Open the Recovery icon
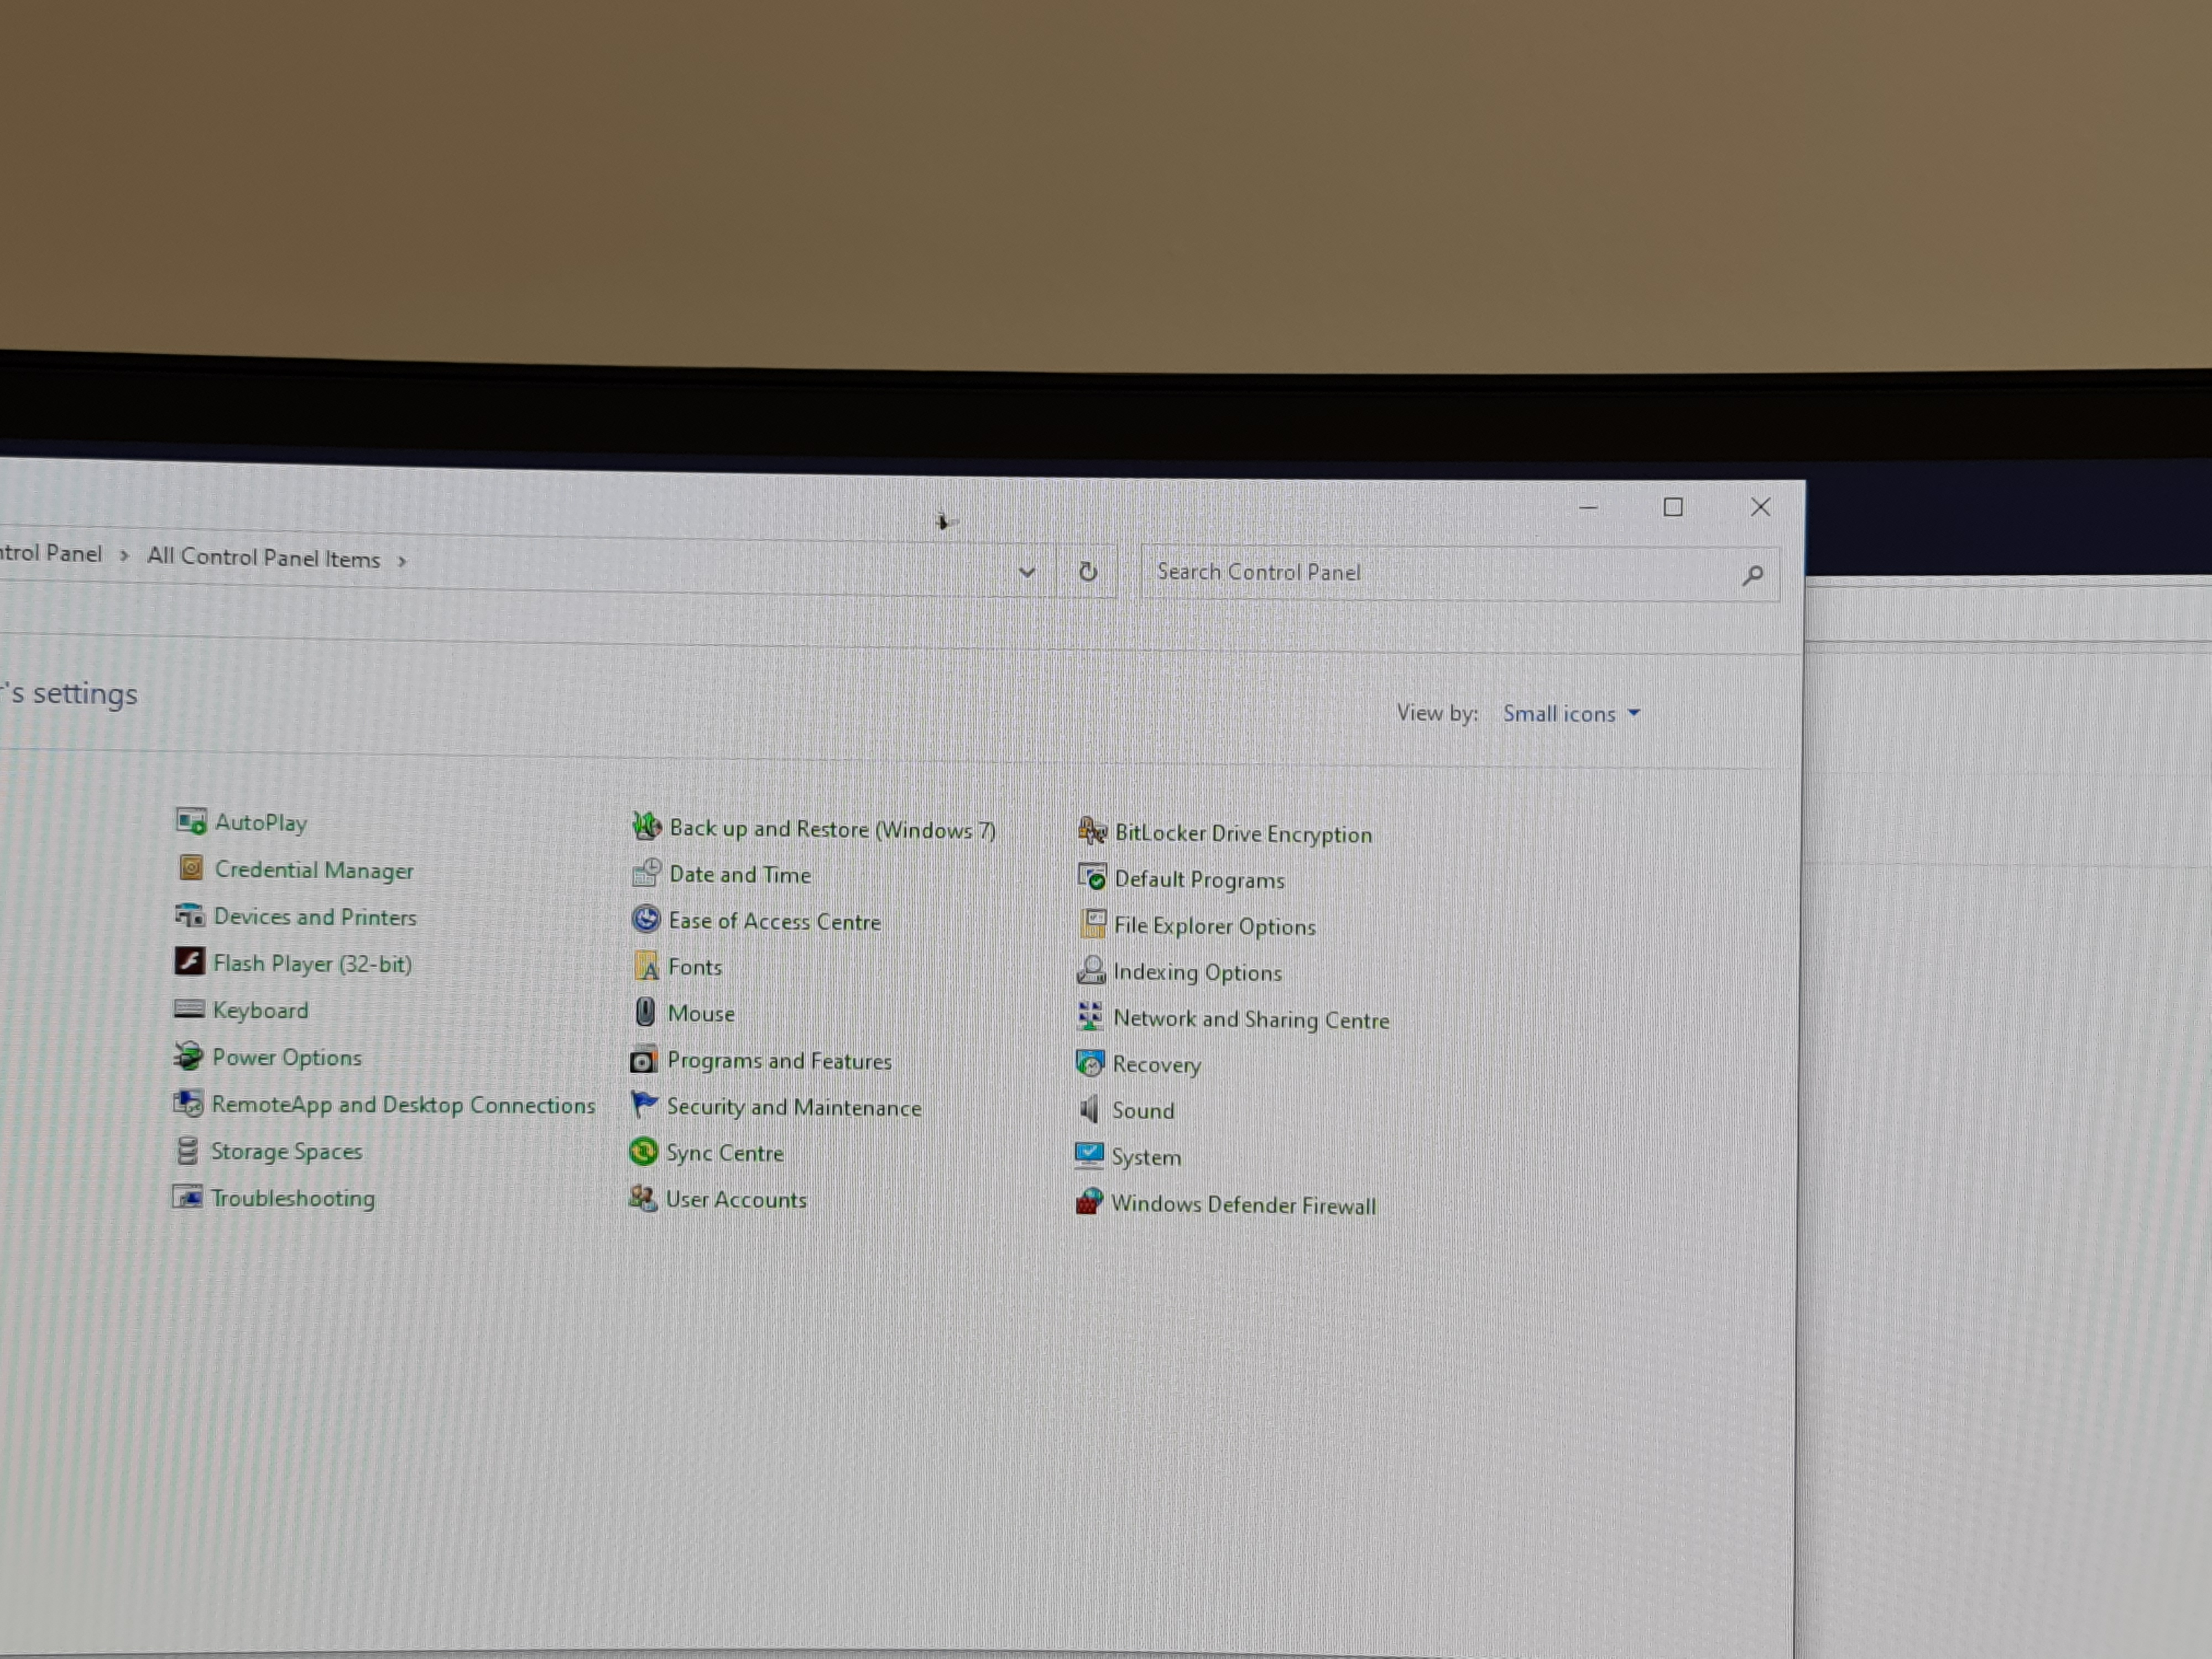Screen dimensions: 2212x1659 [1090, 1062]
